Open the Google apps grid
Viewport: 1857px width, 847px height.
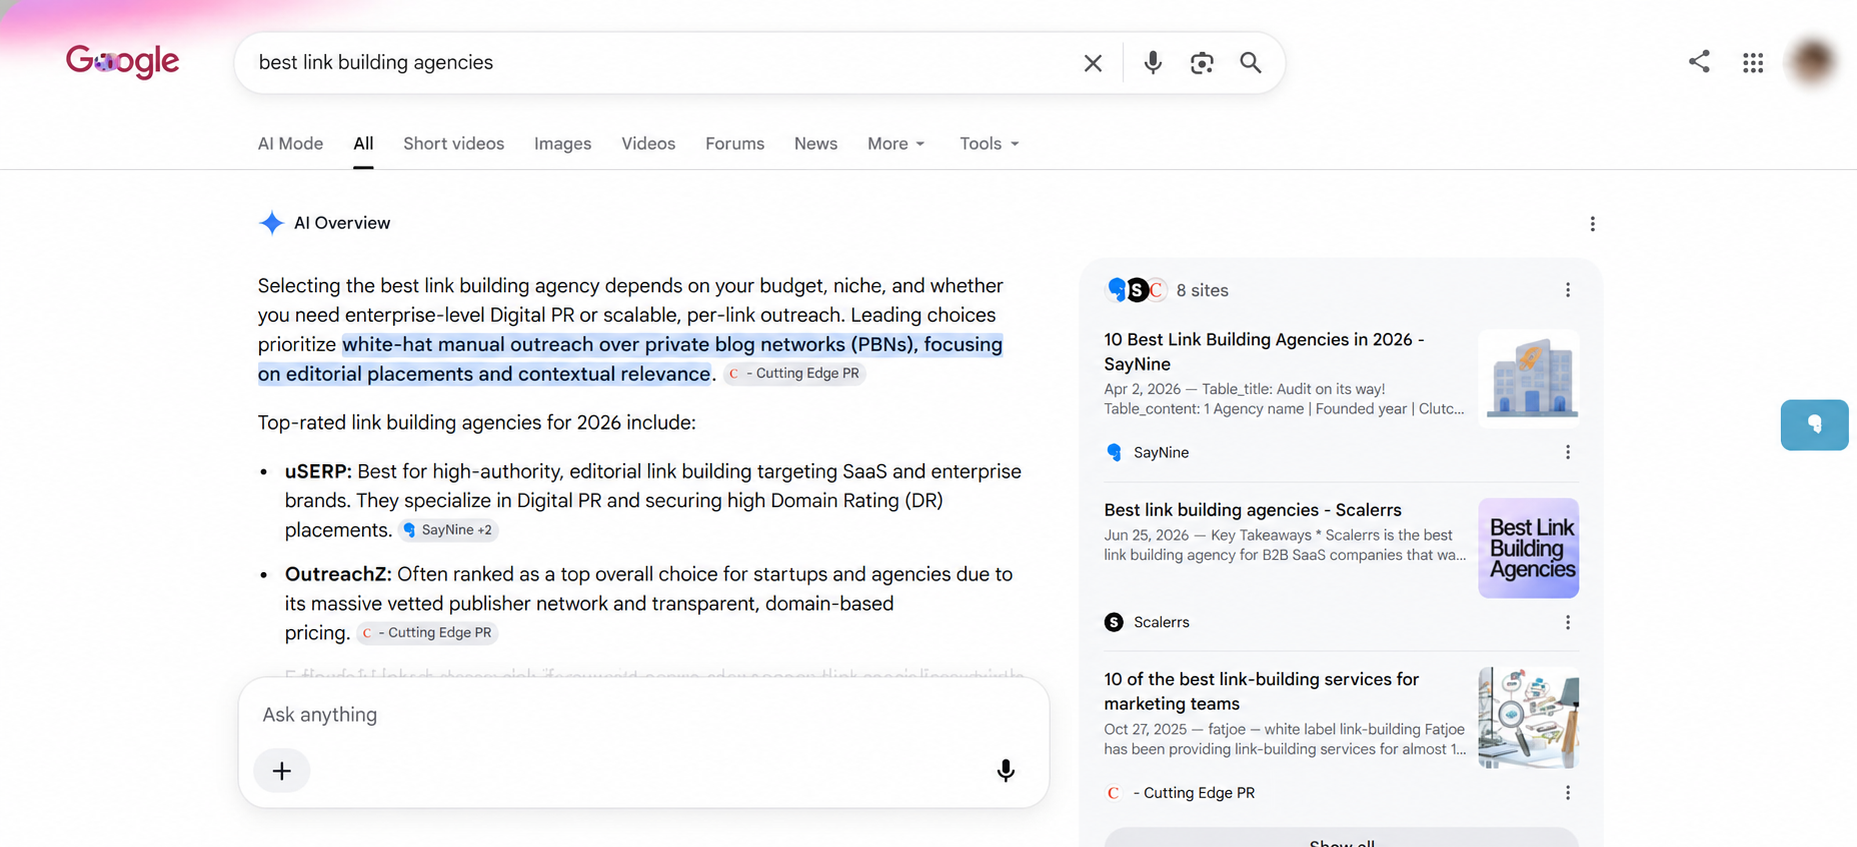pos(1753,63)
